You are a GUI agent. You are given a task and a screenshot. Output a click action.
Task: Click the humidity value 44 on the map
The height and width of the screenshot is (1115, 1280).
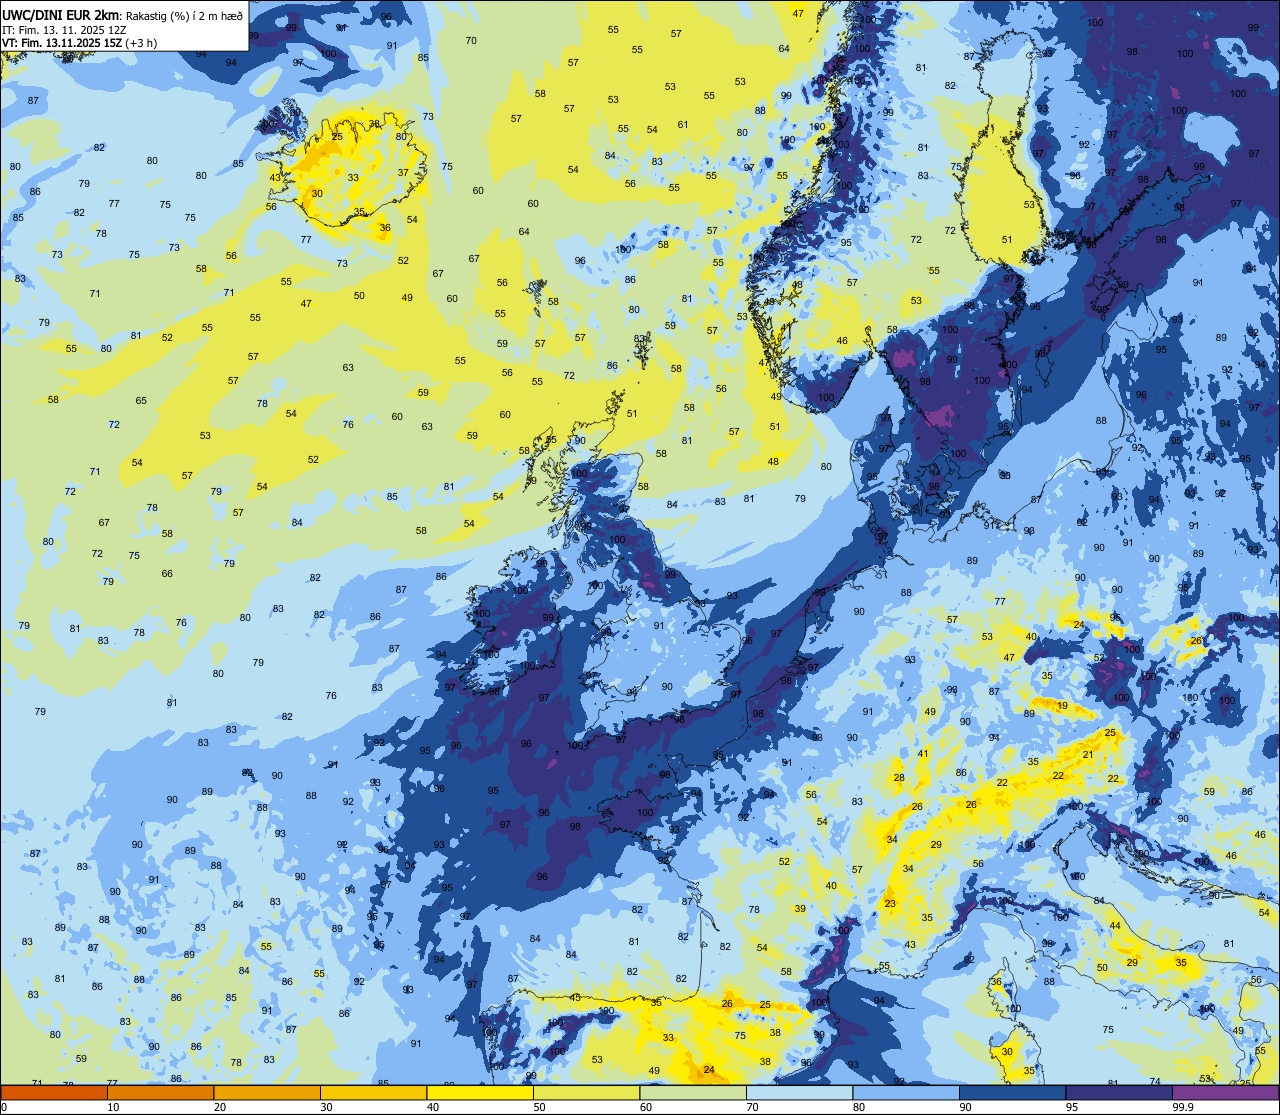pyautogui.click(x=1115, y=926)
